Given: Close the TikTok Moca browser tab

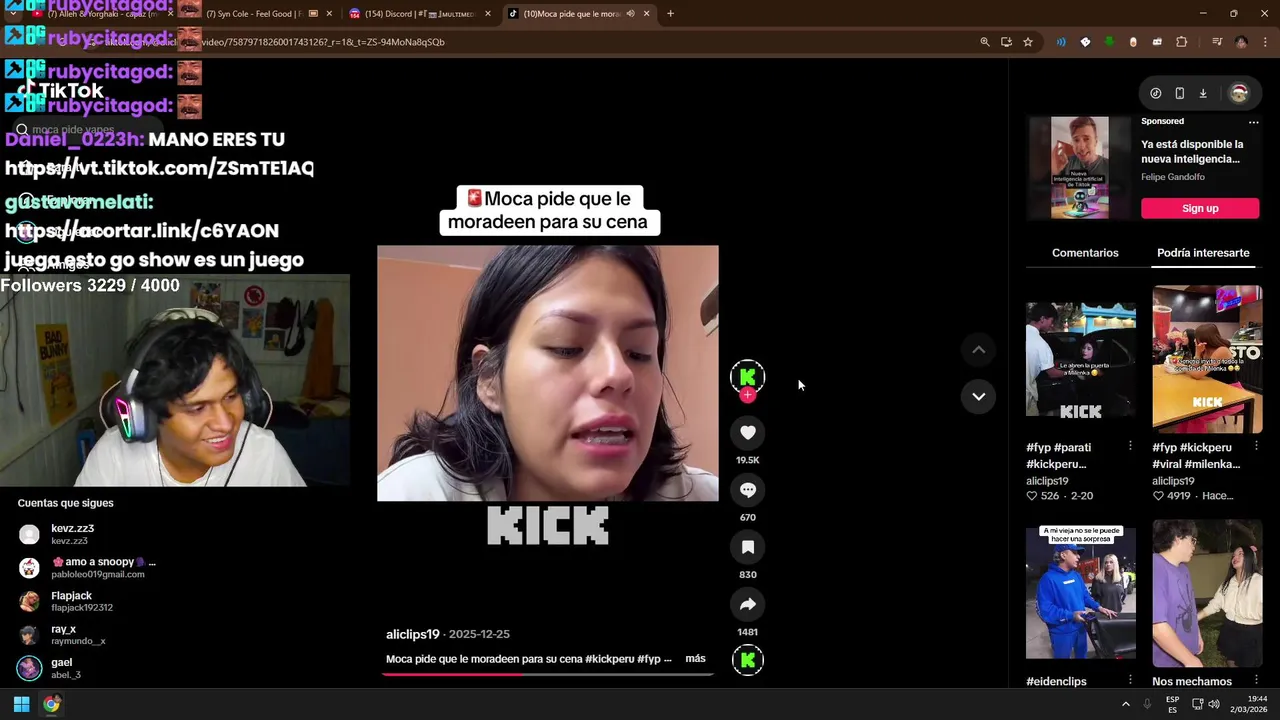Looking at the screenshot, I should (x=646, y=14).
